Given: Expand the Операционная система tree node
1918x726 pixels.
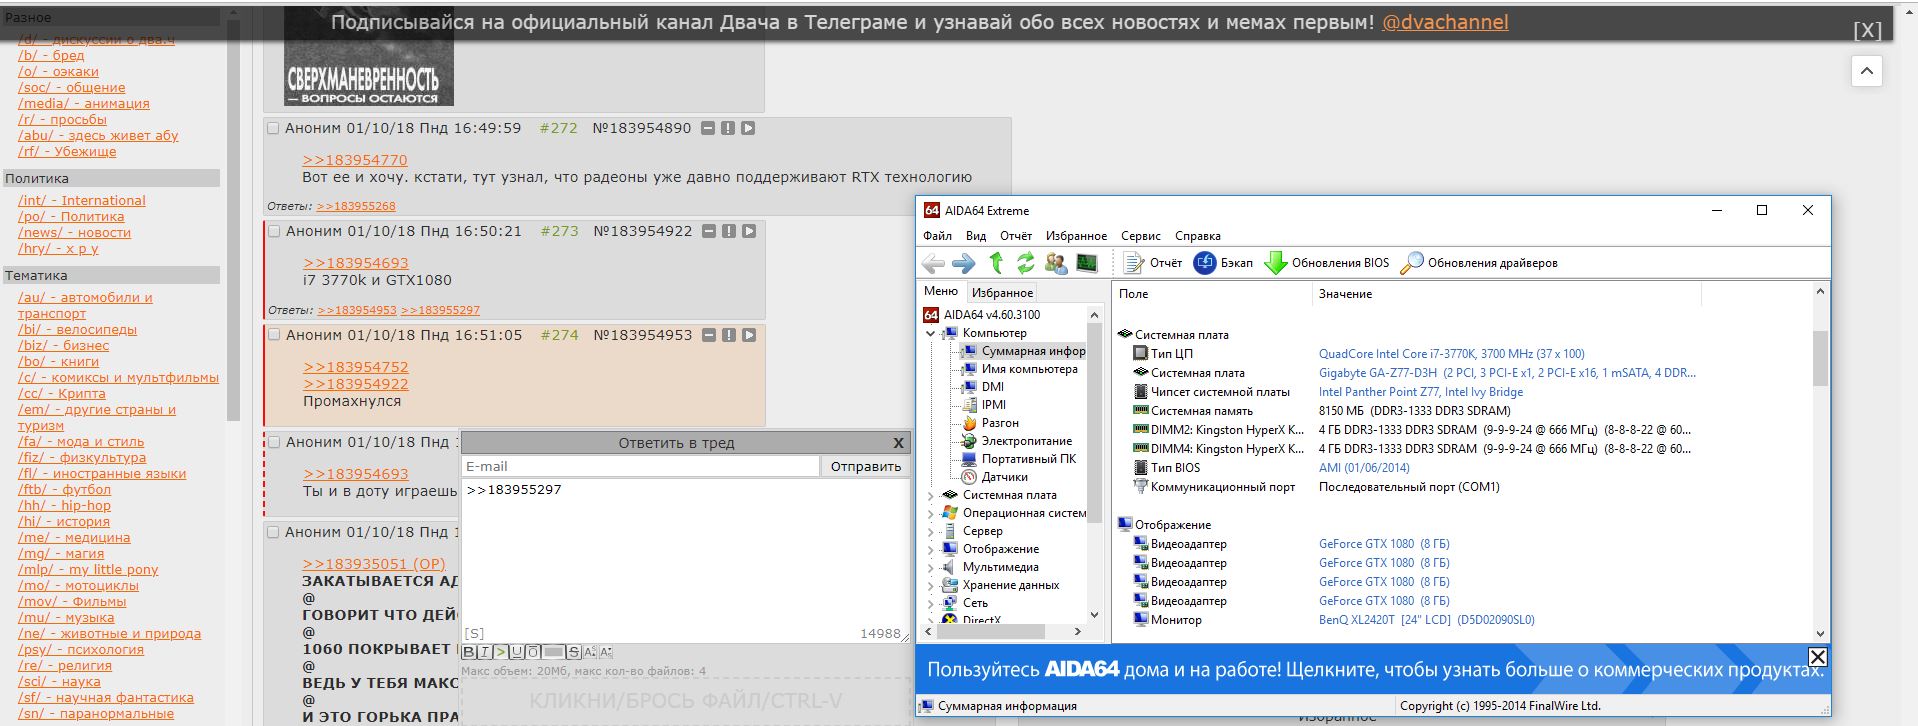Looking at the screenshot, I should click(x=930, y=513).
